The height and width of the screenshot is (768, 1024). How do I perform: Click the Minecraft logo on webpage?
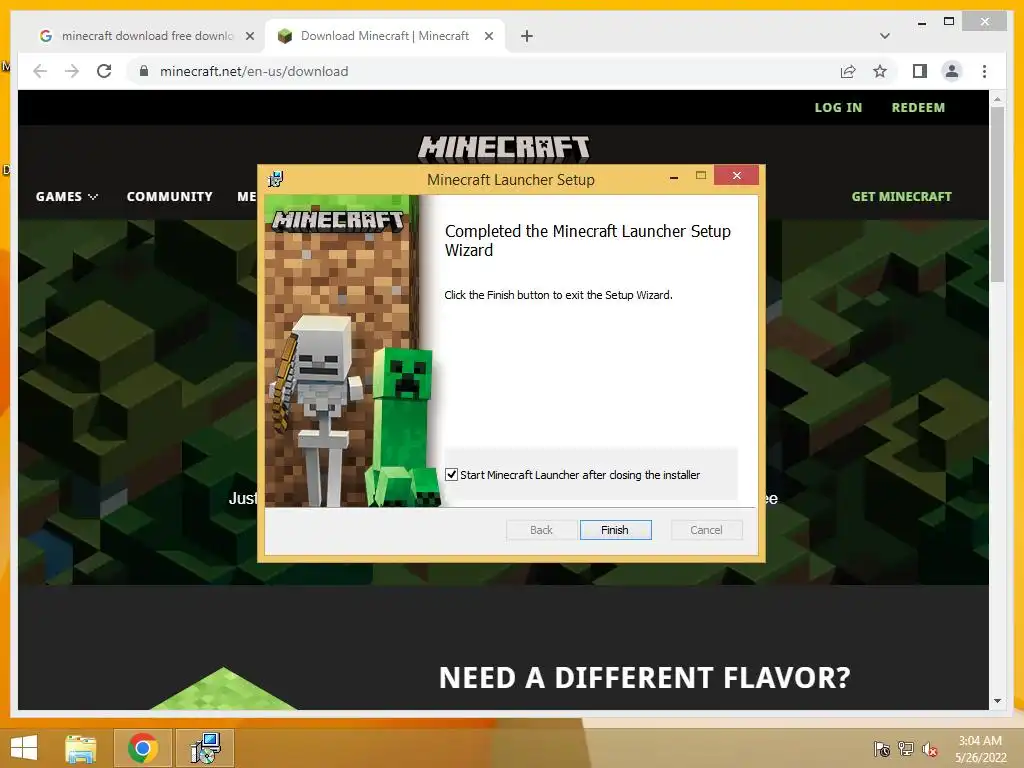(504, 149)
